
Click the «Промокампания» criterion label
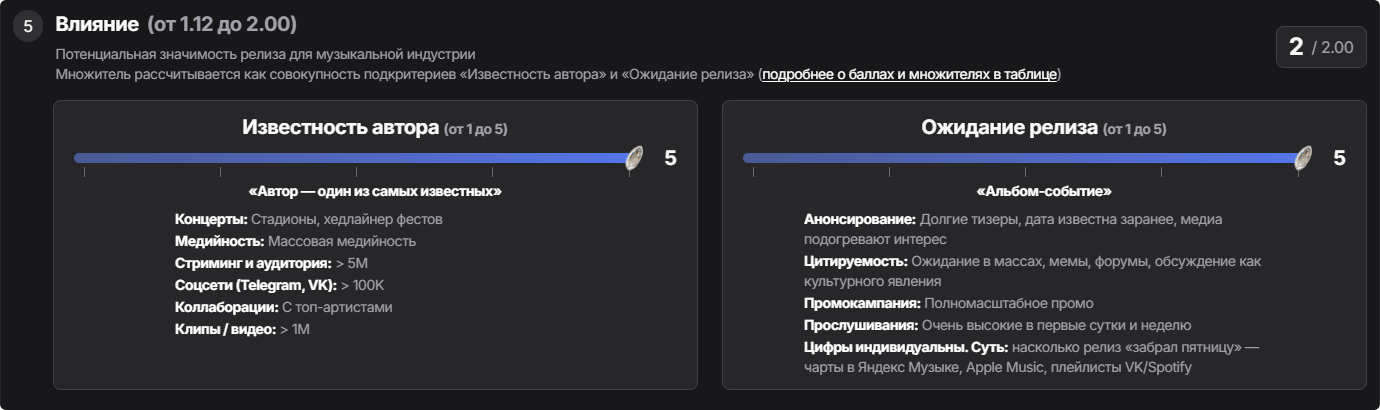[862, 303]
